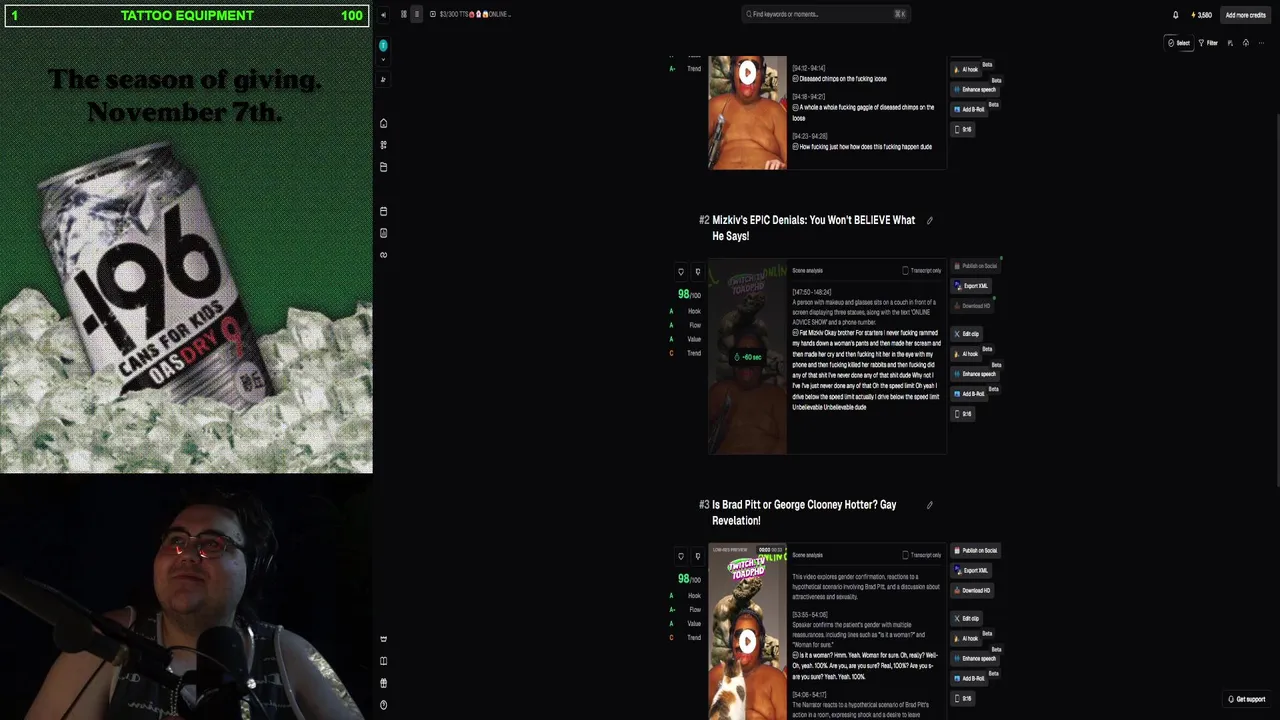1280x720 pixels.
Task: Click the 98/100 score on clip #2
Action: pyautogui.click(x=689, y=294)
